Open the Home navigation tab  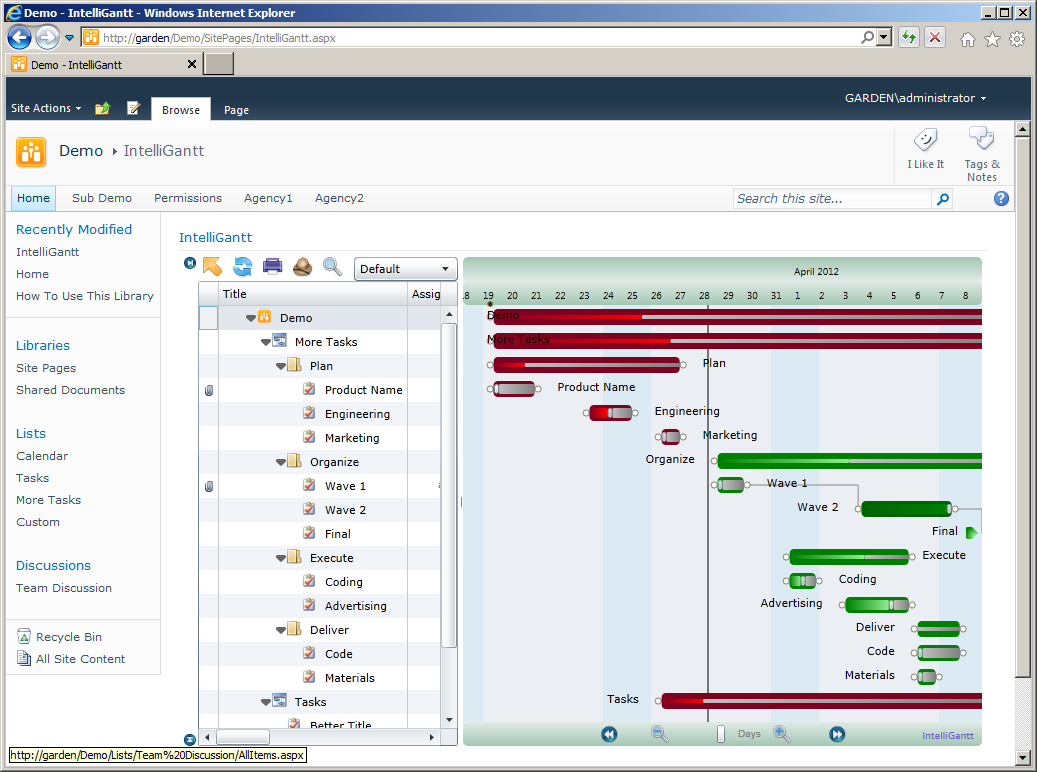coord(33,198)
